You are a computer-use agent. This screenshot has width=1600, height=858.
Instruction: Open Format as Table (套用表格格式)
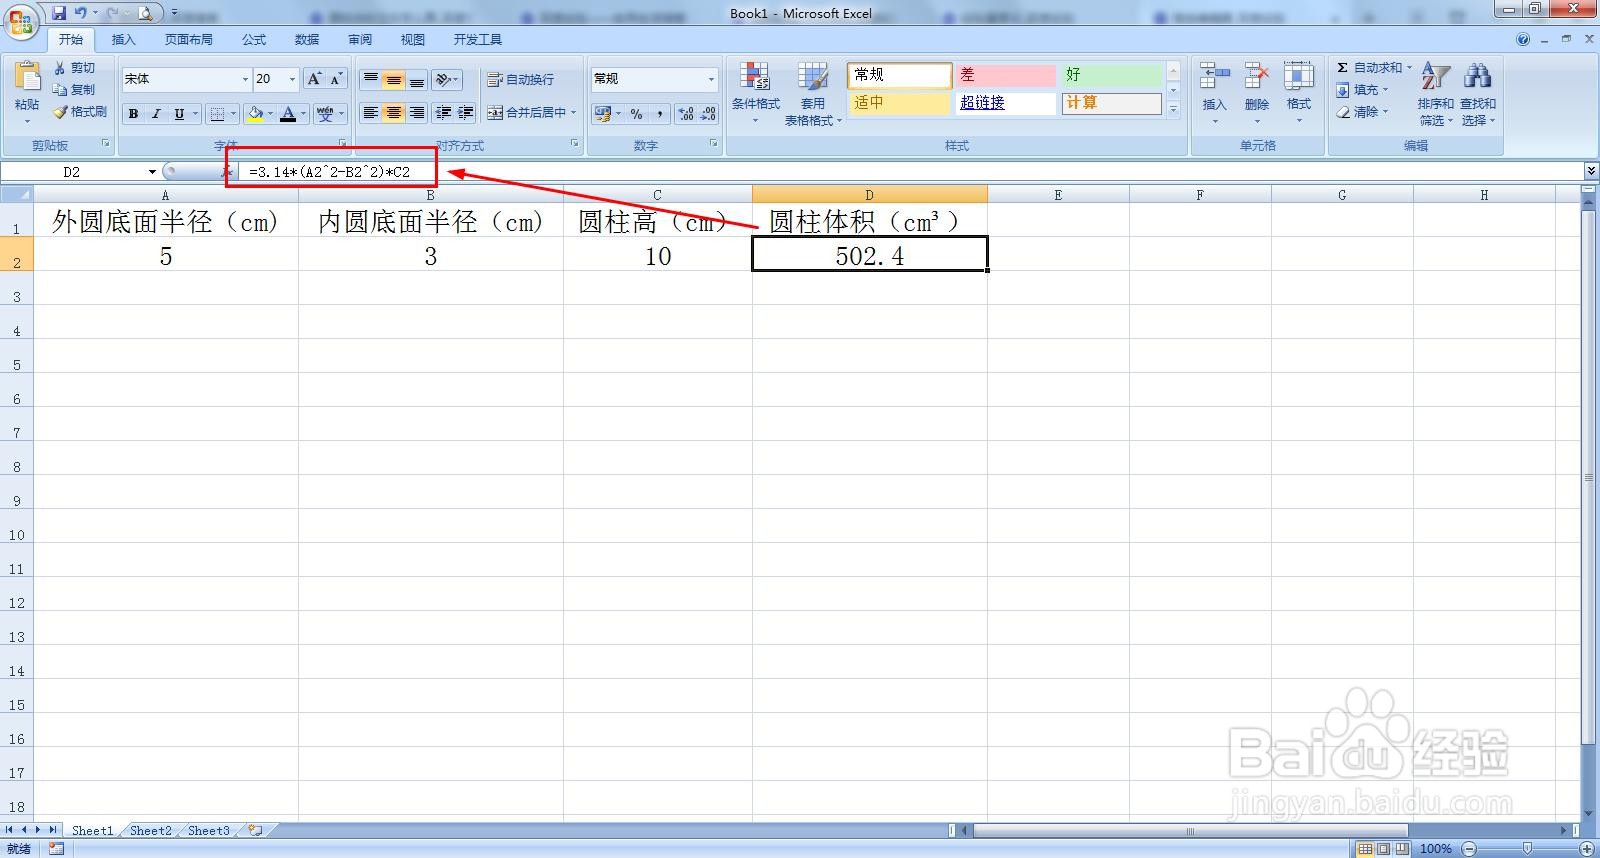[x=813, y=93]
